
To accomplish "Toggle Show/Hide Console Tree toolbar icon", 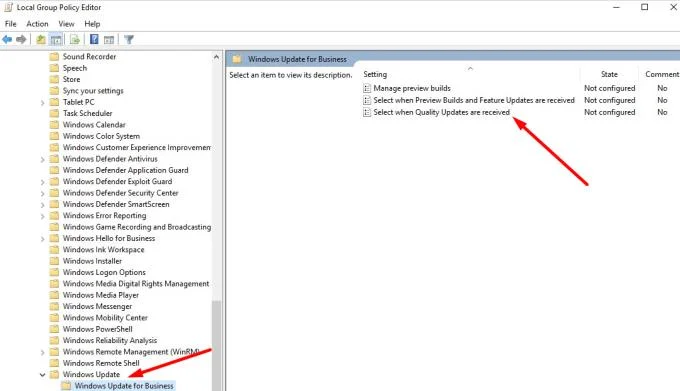I will tap(56, 40).
